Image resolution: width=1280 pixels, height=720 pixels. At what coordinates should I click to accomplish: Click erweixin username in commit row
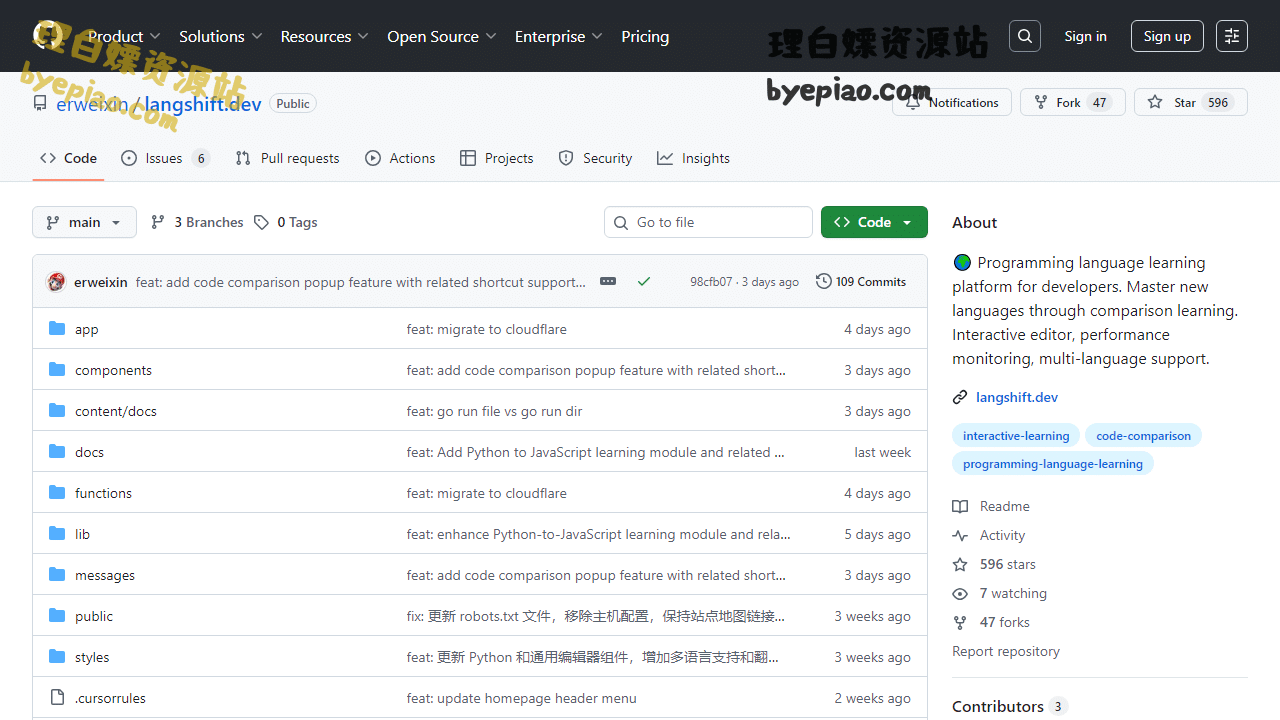point(101,282)
